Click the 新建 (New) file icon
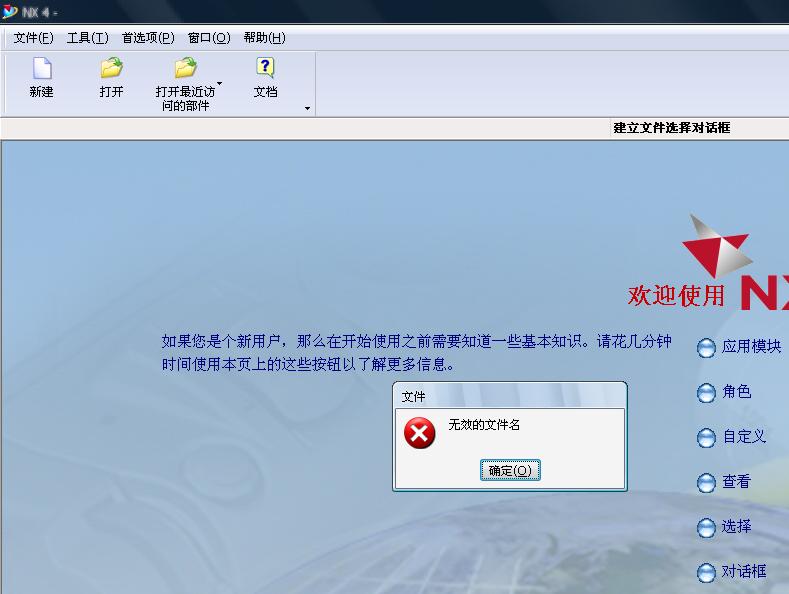The image size is (789, 594). click(42, 68)
